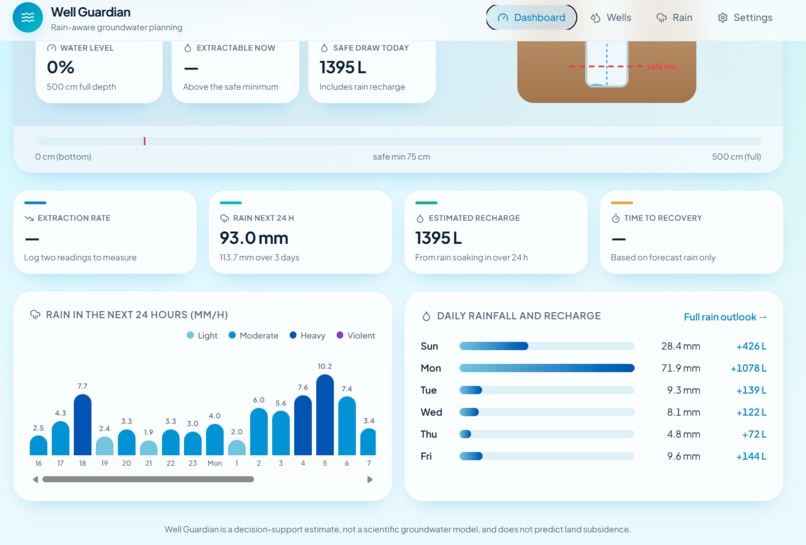Image resolution: width=806 pixels, height=545 pixels.
Task: Click "Log two readings to measure" text
Action: pyautogui.click(x=80, y=258)
